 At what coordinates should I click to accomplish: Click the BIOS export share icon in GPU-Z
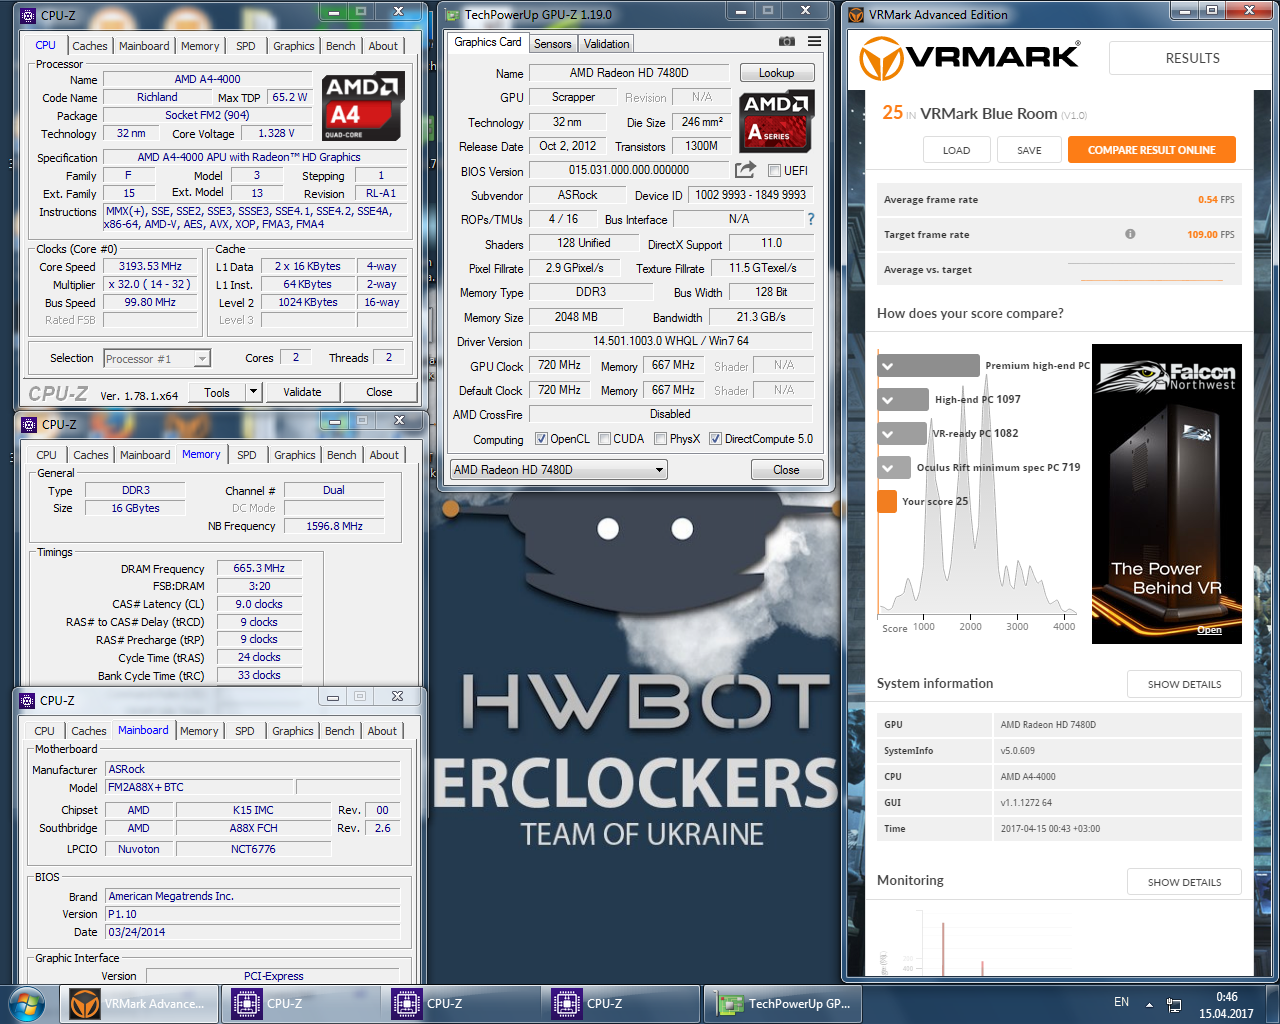[x=745, y=170]
